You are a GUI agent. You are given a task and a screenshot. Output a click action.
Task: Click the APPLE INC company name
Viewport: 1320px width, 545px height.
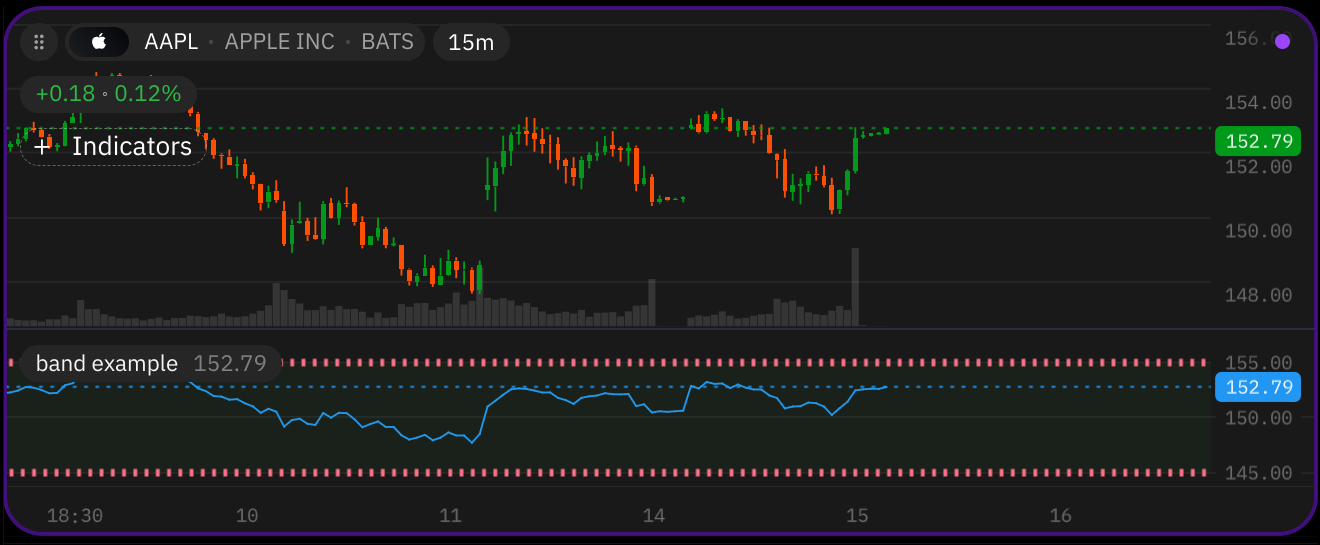(280, 42)
